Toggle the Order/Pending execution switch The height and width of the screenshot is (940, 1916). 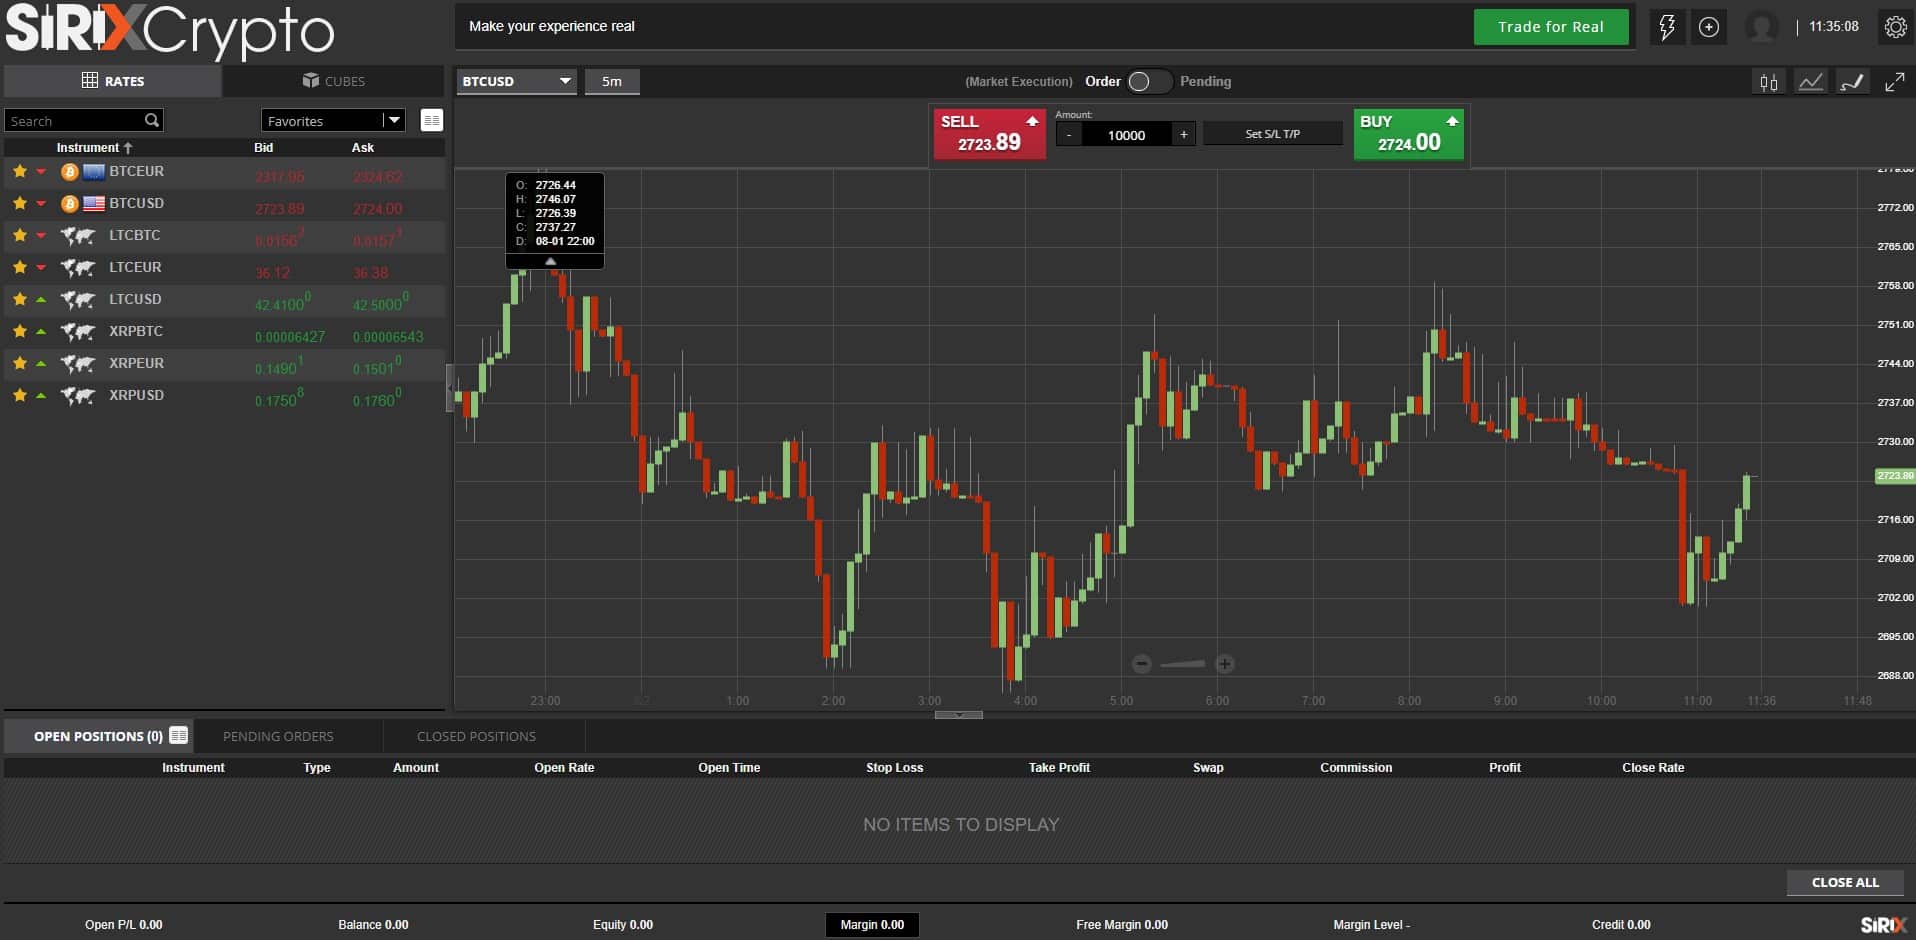tap(1147, 82)
